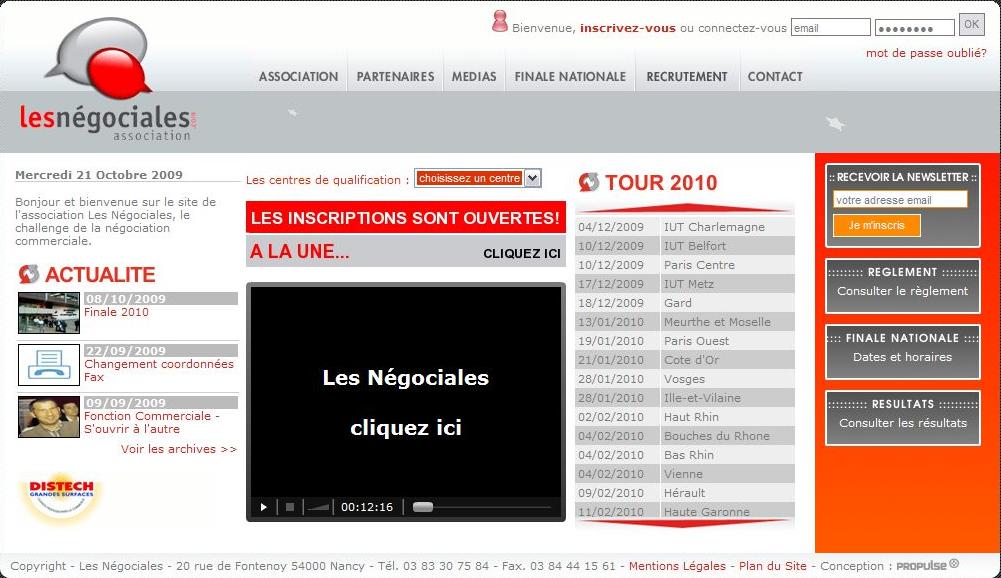Open the RECRUTEMENT menu
Viewport: 1001px width, 578px height.
coord(687,77)
